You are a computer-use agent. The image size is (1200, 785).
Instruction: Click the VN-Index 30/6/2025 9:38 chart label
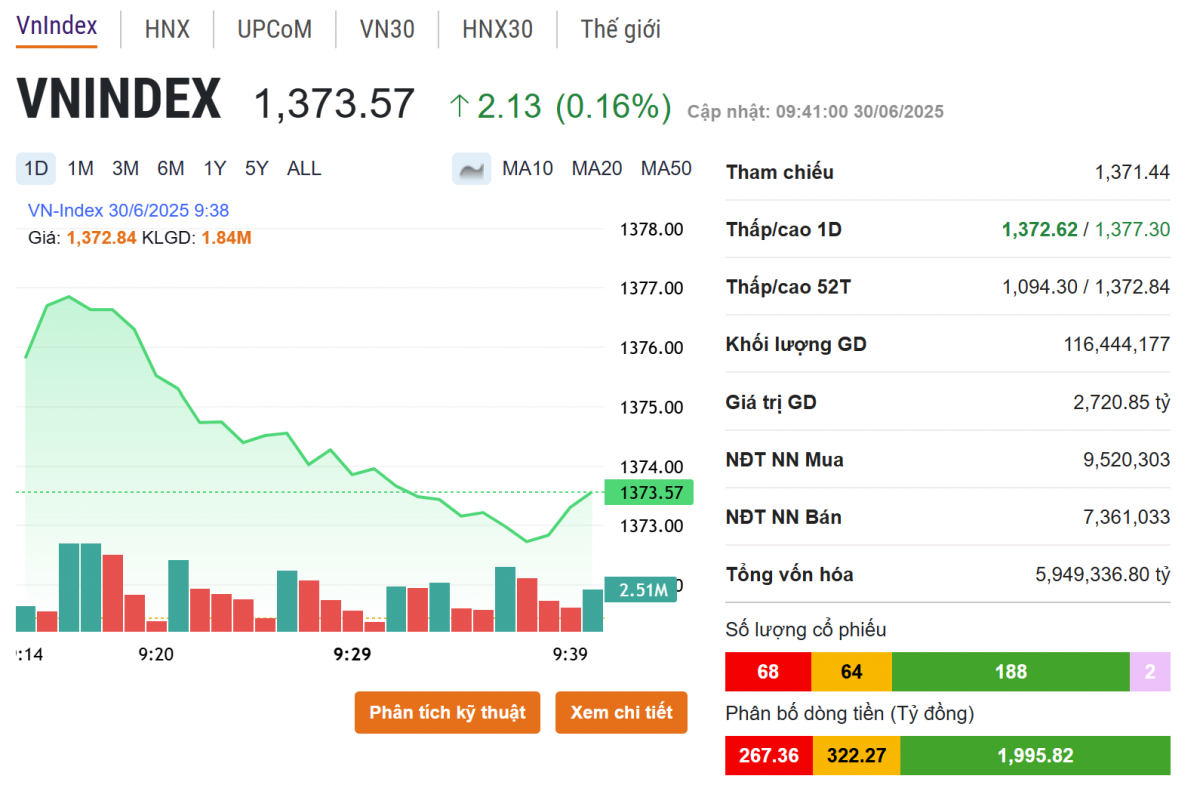128,210
